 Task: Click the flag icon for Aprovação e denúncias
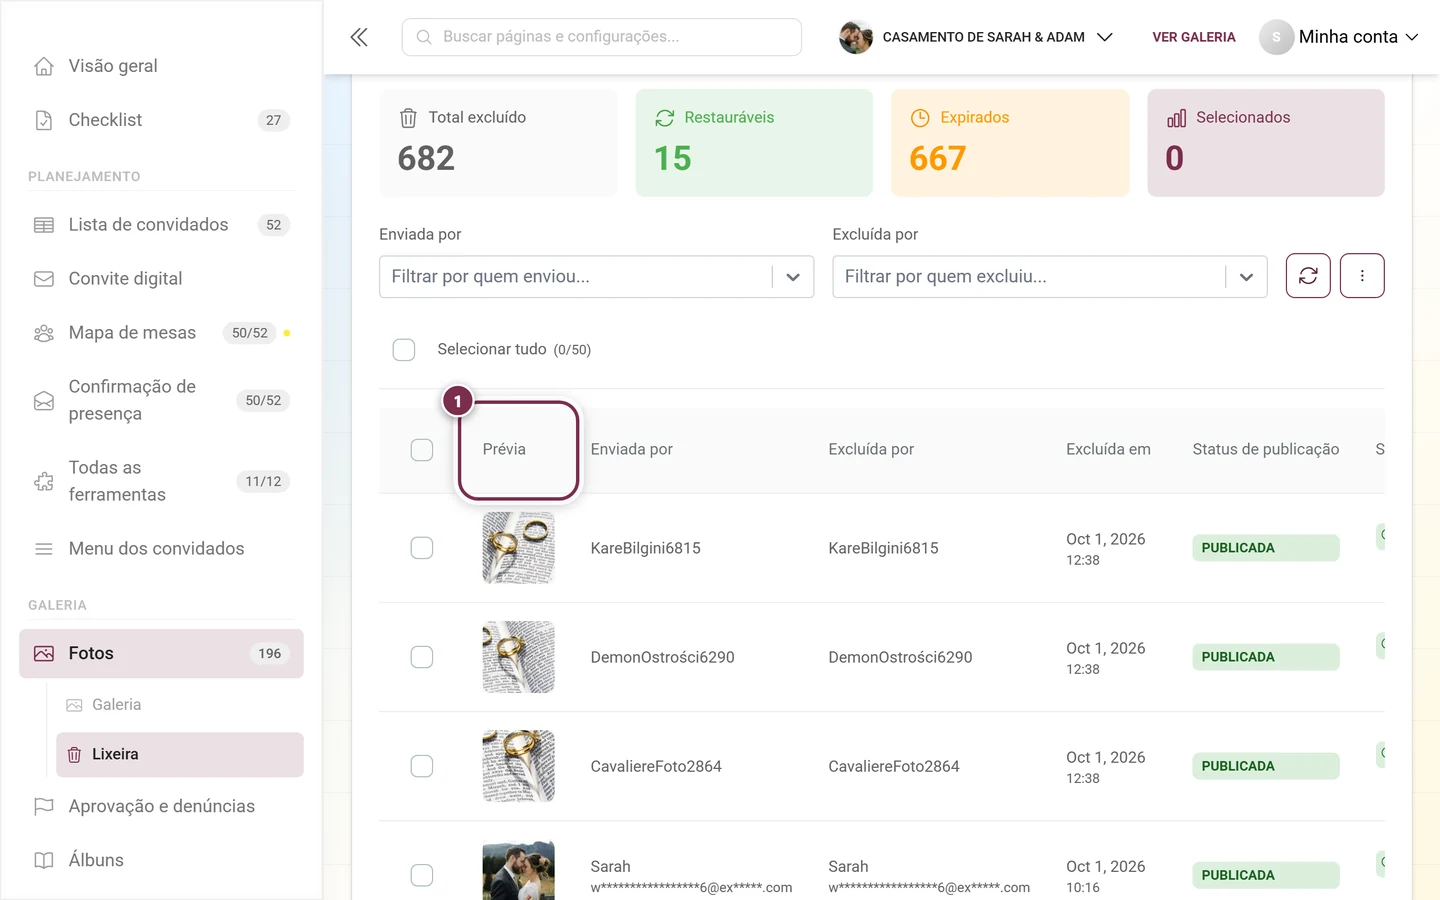[44, 806]
